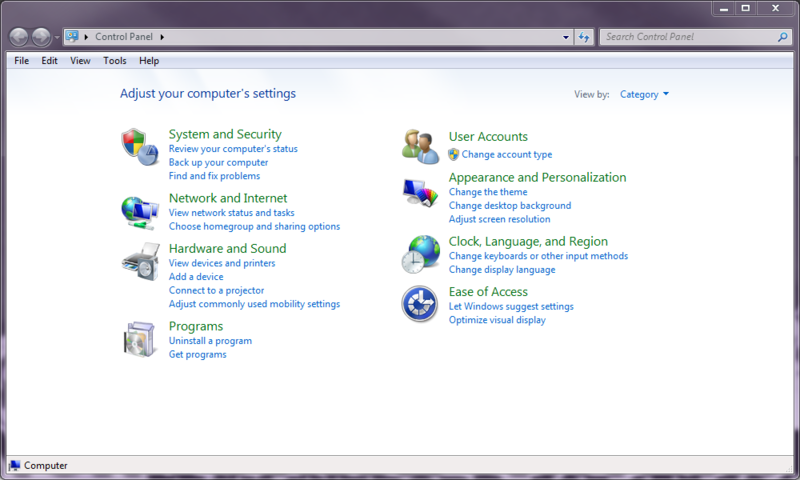
Task: Click the Search Control Panel field
Action: click(x=688, y=37)
